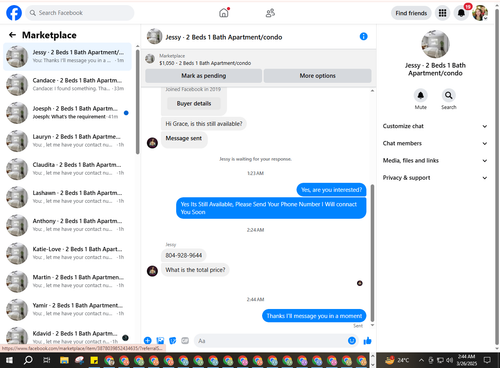This screenshot has height=368, width=500.
Task: Open File Explorer from taskbar
Action: point(64,360)
